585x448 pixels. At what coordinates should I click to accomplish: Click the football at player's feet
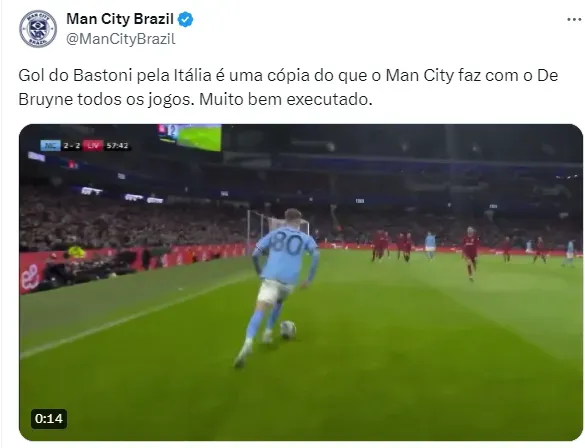pos(288,329)
